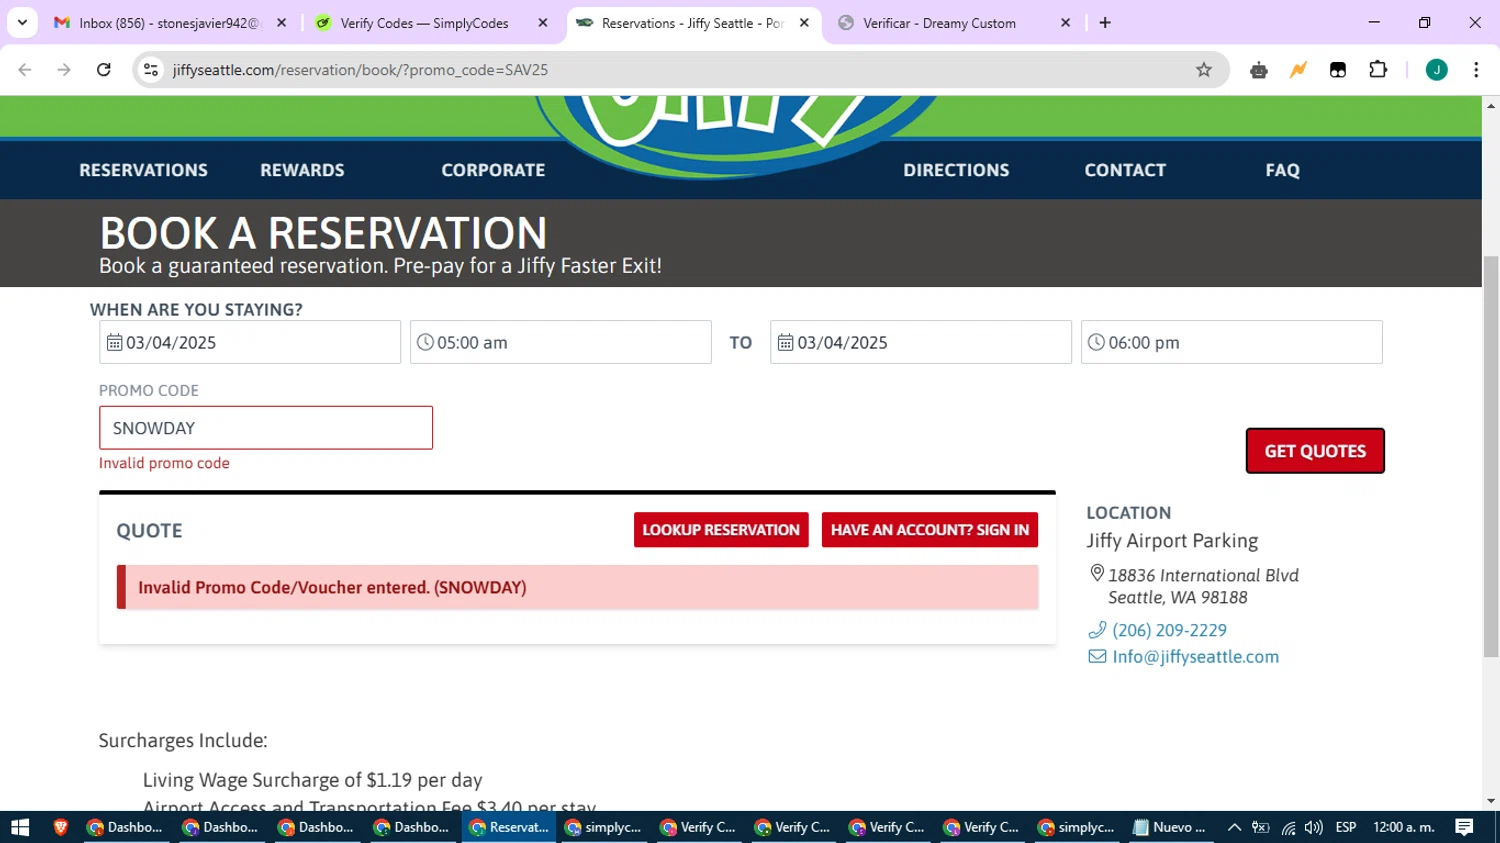
Task: Click the browser forward arrow
Action: click(64, 70)
